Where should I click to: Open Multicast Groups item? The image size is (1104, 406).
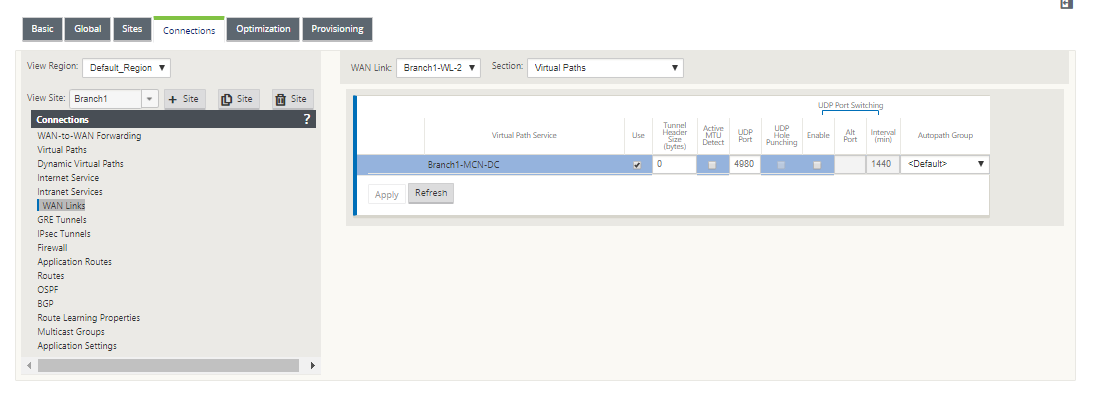pyautogui.click(x=71, y=331)
